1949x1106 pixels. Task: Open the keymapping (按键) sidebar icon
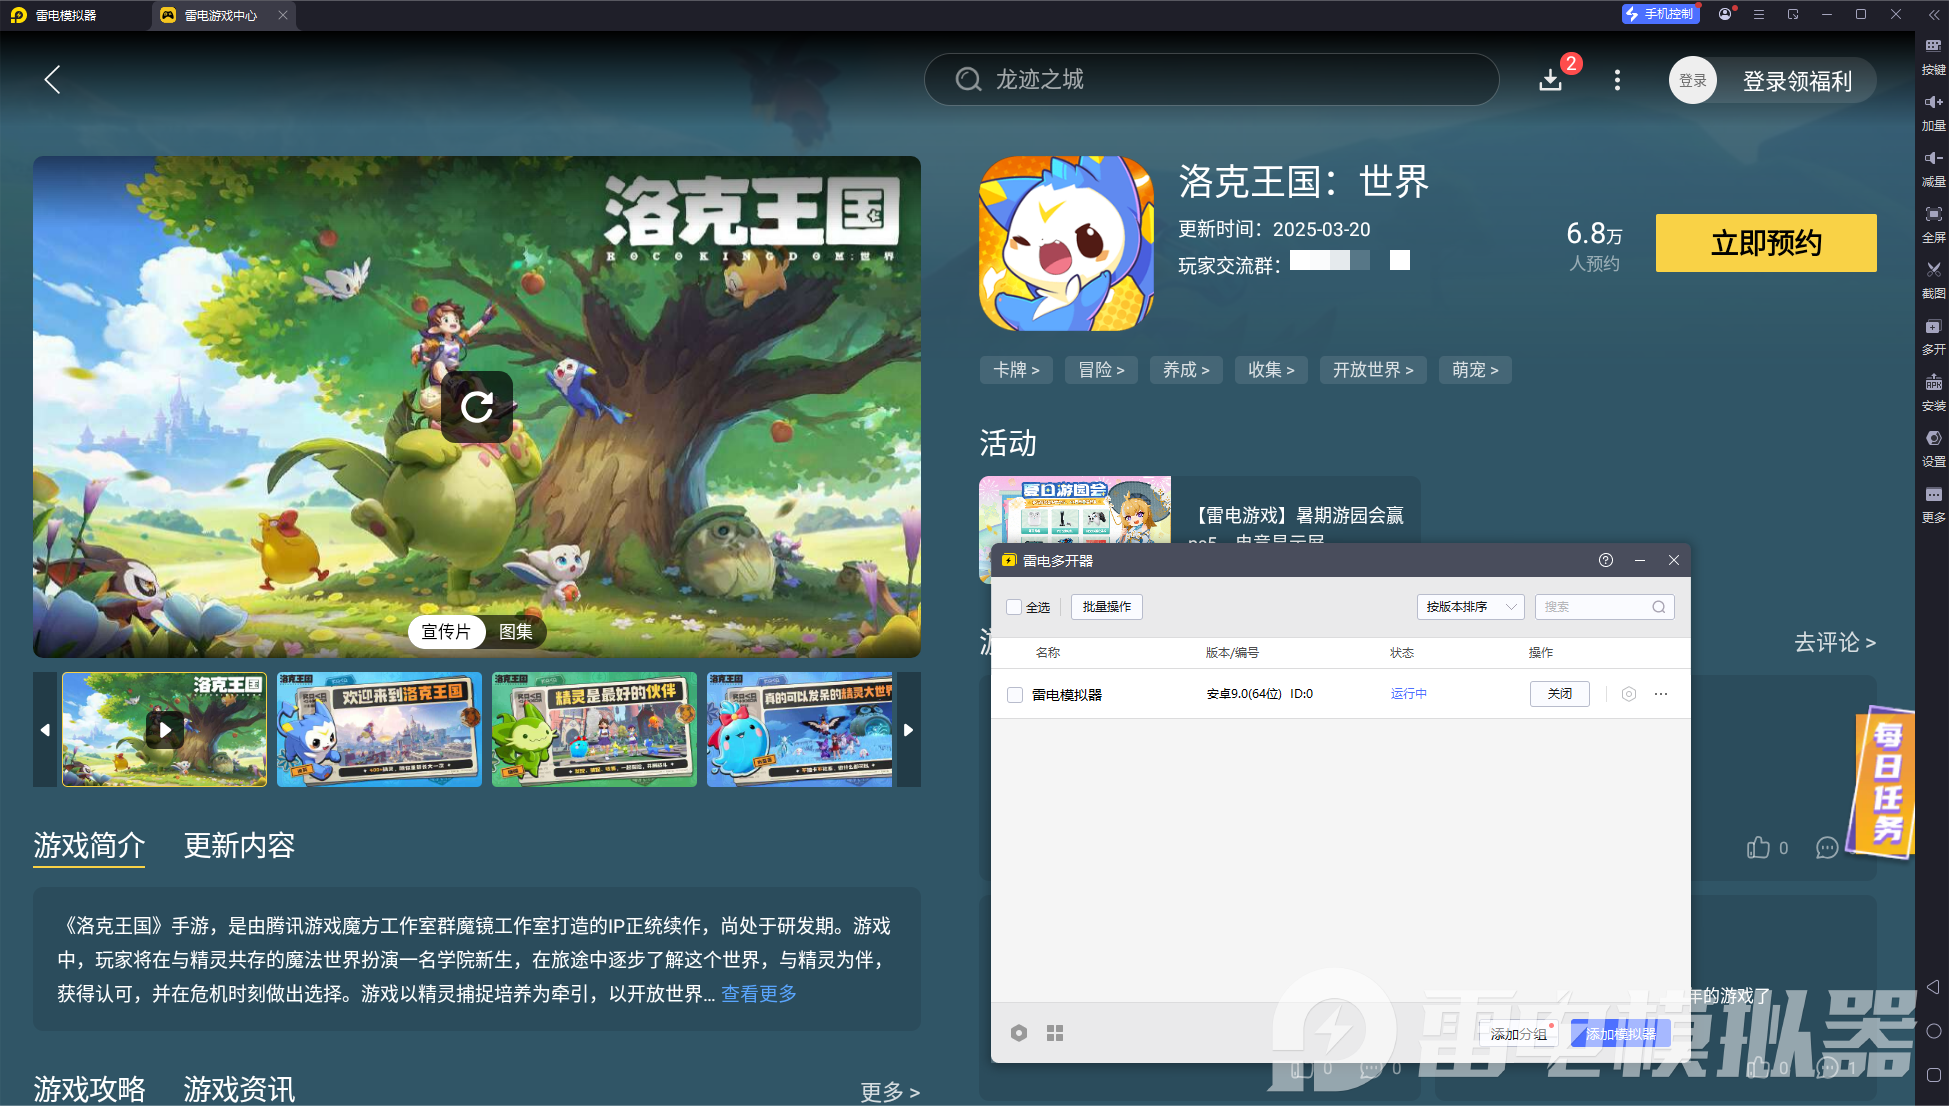pyautogui.click(x=1933, y=47)
